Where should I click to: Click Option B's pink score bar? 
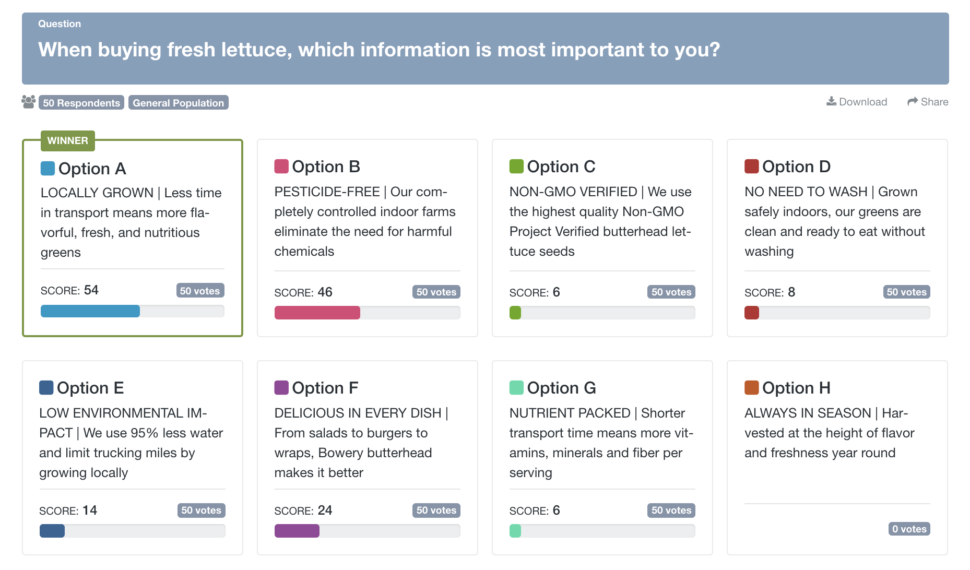[x=317, y=313]
